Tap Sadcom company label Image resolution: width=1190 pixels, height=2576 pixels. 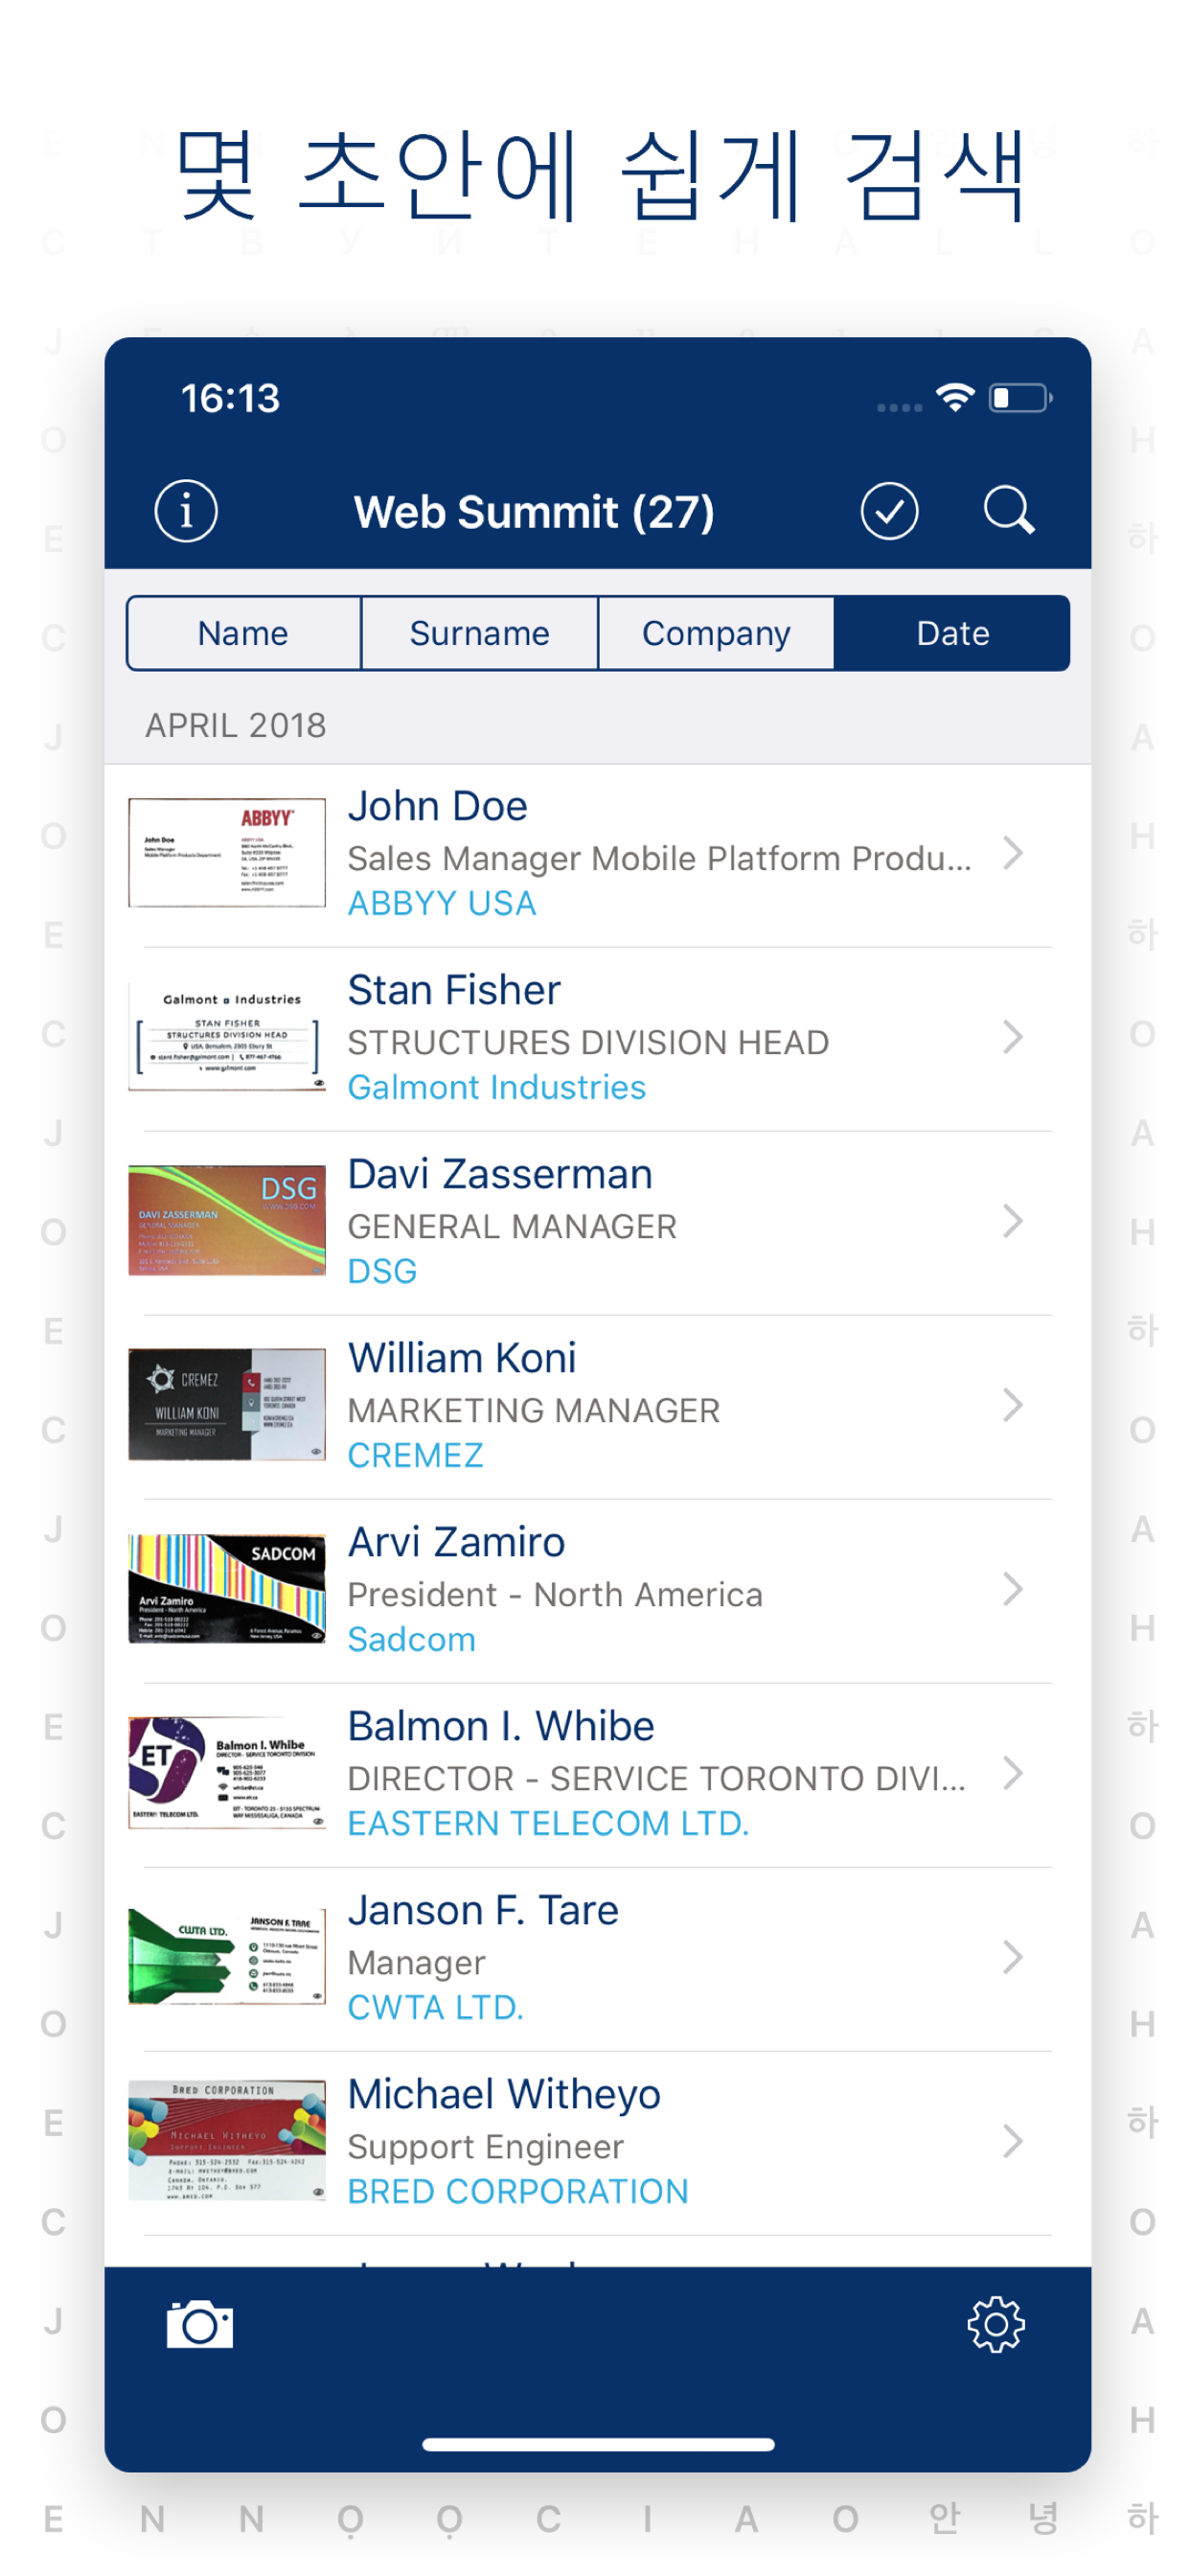click(411, 1639)
